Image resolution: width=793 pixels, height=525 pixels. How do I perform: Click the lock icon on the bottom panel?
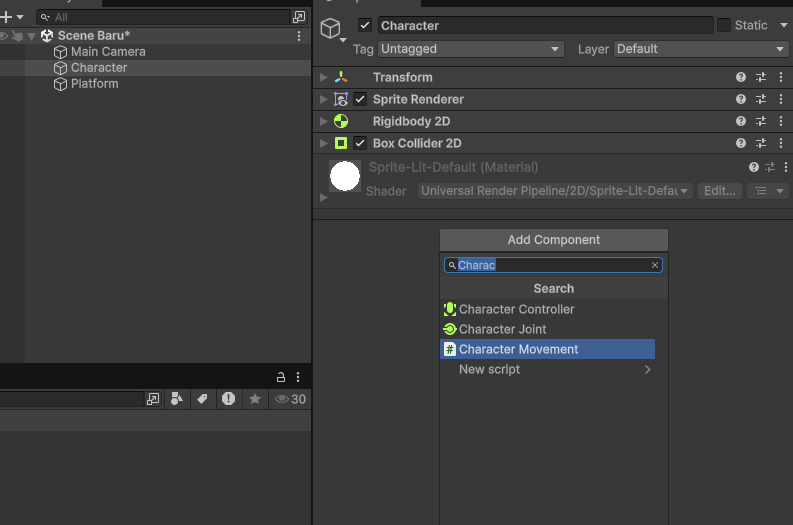click(x=281, y=377)
